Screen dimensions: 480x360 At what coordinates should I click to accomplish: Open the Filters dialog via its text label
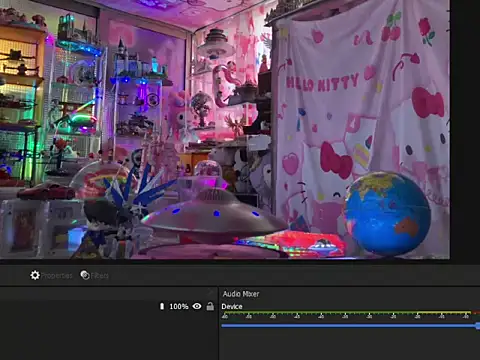coord(100,276)
